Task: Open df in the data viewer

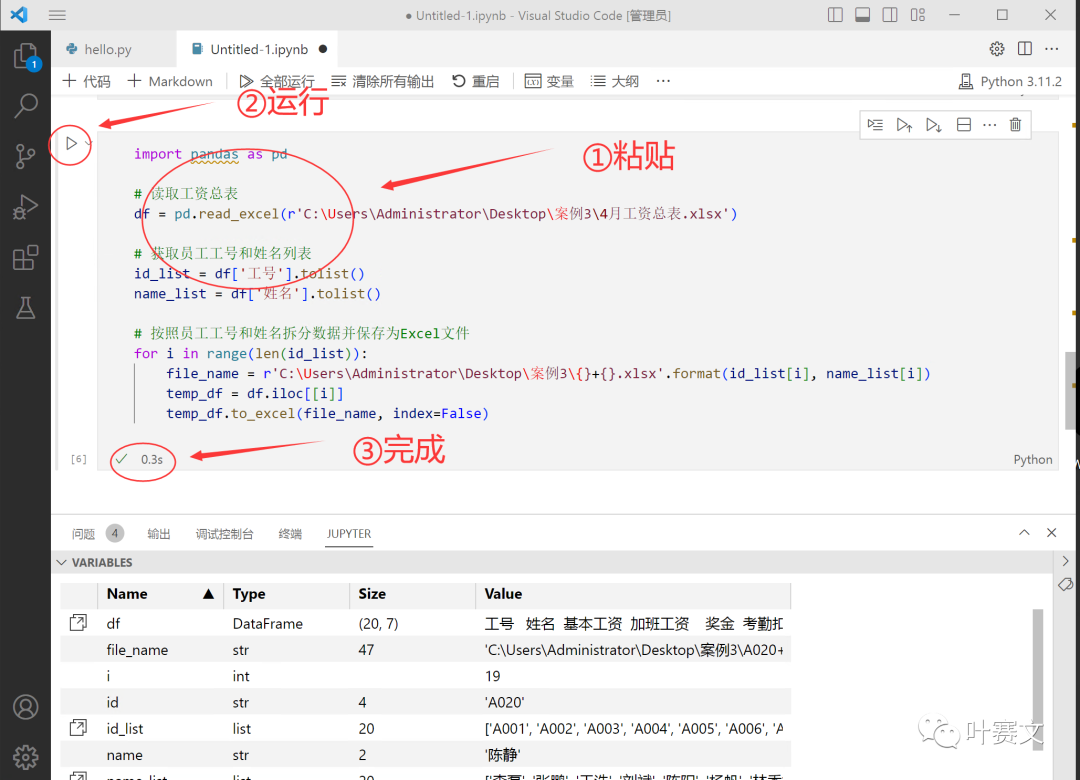Action: 78,622
